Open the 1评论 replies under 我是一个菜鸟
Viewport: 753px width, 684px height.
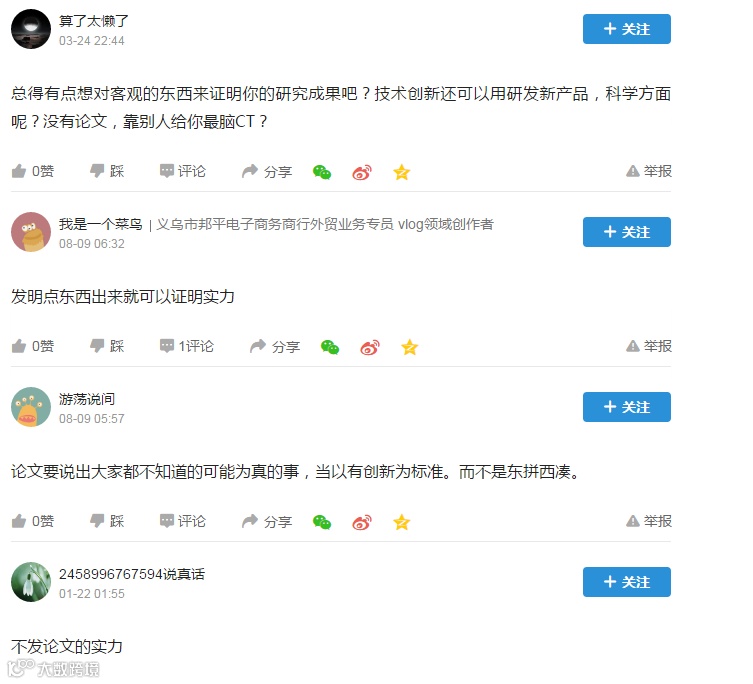pyautogui.click(x=187, y=346)
